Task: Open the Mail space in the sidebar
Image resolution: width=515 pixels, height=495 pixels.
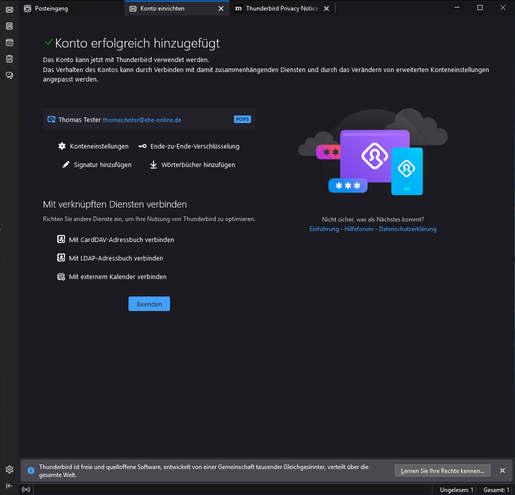Action: [9, 10]
